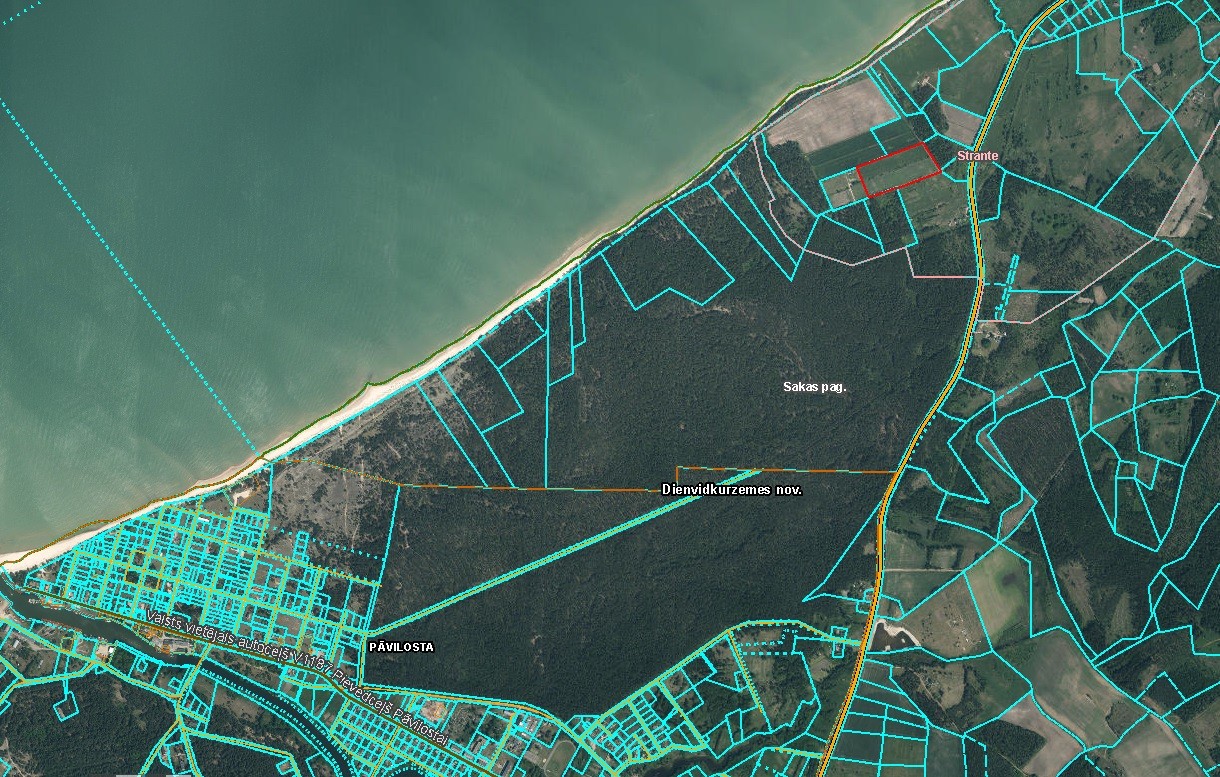Click the red-outlined land parcel
This screenshot has height=777, width=1220.
click(899, 169)
